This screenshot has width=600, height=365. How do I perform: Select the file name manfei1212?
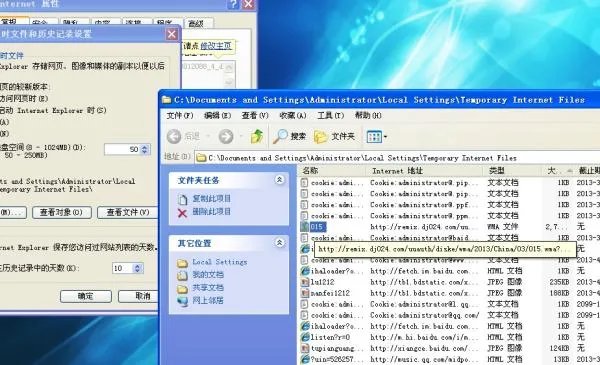coord(330,293)
